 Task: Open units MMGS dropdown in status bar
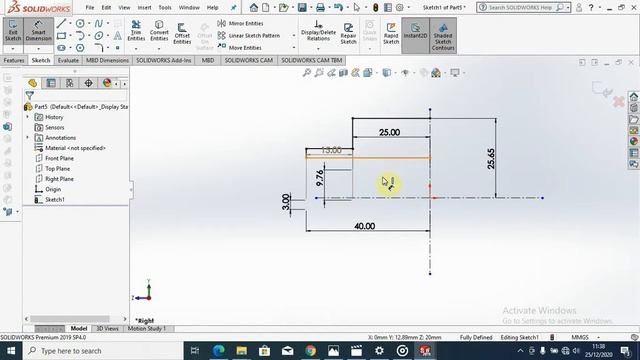pos(599,338)
